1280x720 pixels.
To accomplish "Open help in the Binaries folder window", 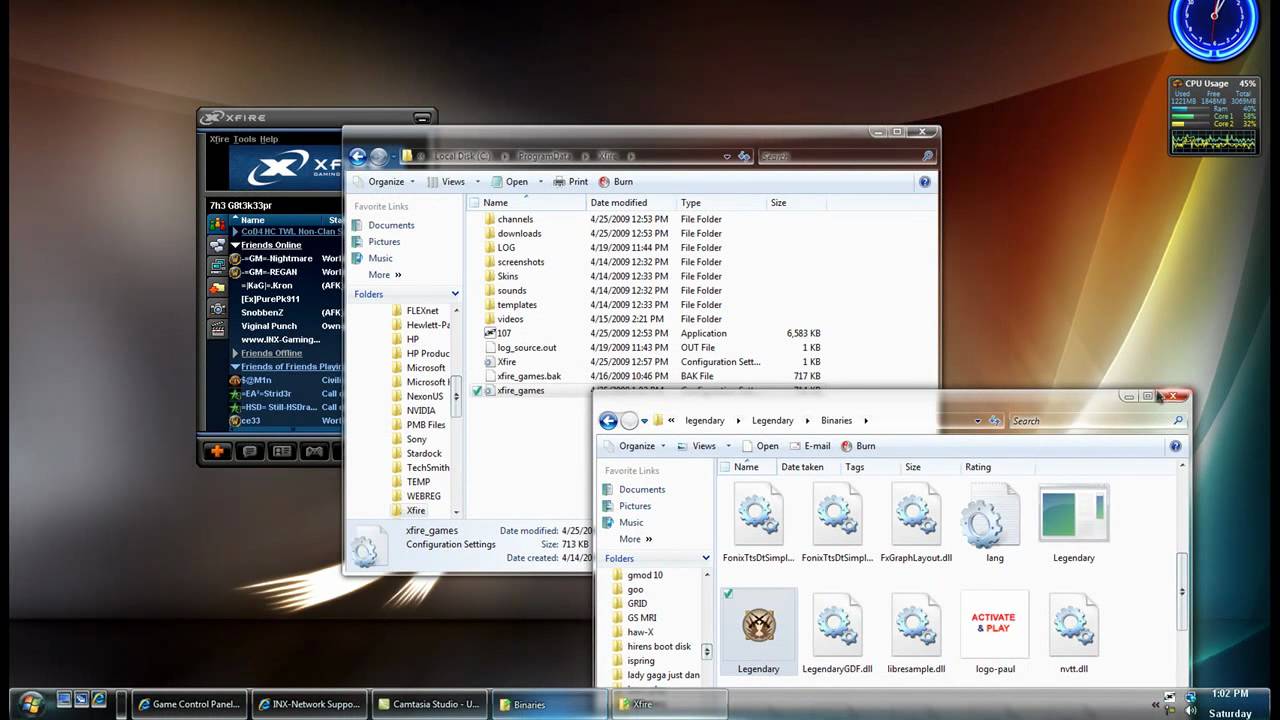I will (1175, 446).
